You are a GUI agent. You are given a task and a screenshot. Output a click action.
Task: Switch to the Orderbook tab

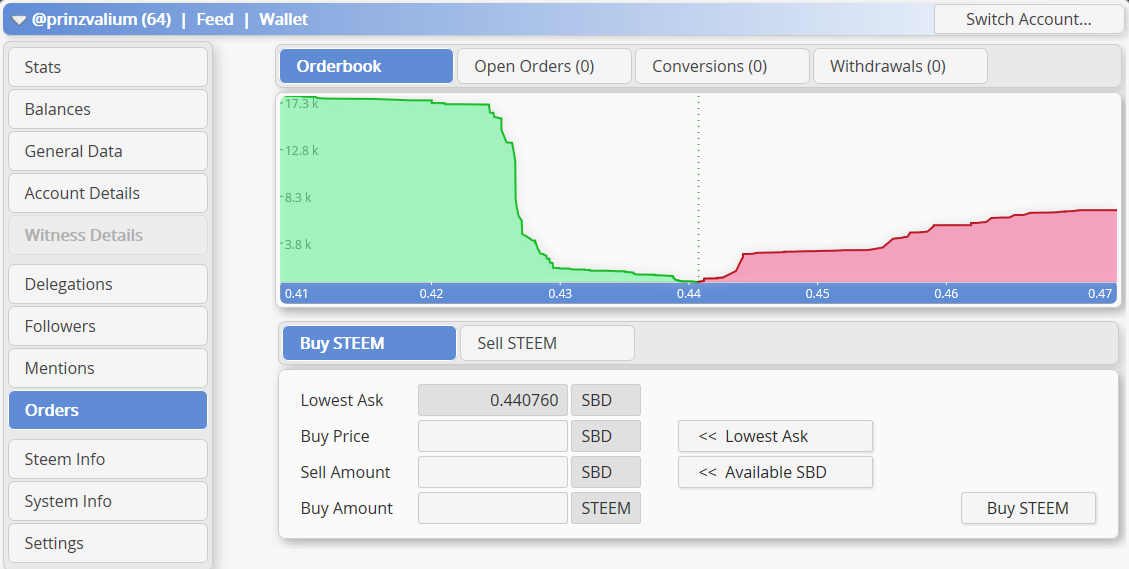366,66
